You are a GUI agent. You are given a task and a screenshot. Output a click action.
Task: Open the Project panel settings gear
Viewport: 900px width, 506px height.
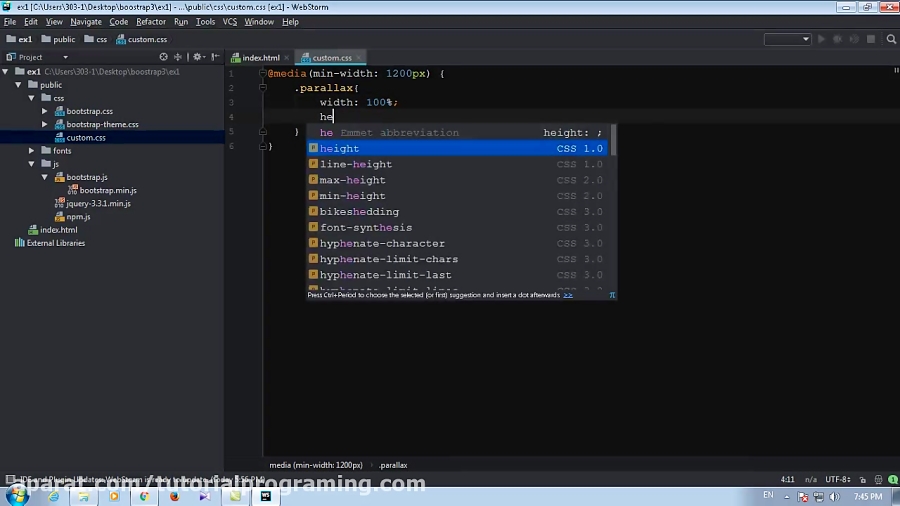coord(198,57)
